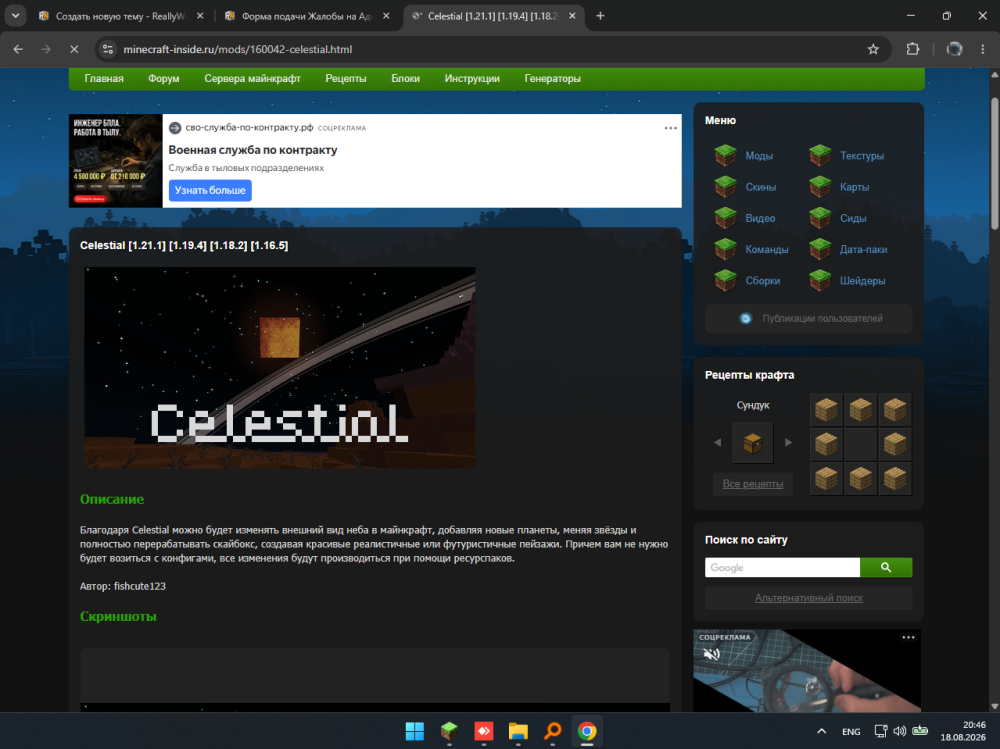Viewport: 1000px width, 749px height.
Task: Click the address bar URL
Action: 237,49
